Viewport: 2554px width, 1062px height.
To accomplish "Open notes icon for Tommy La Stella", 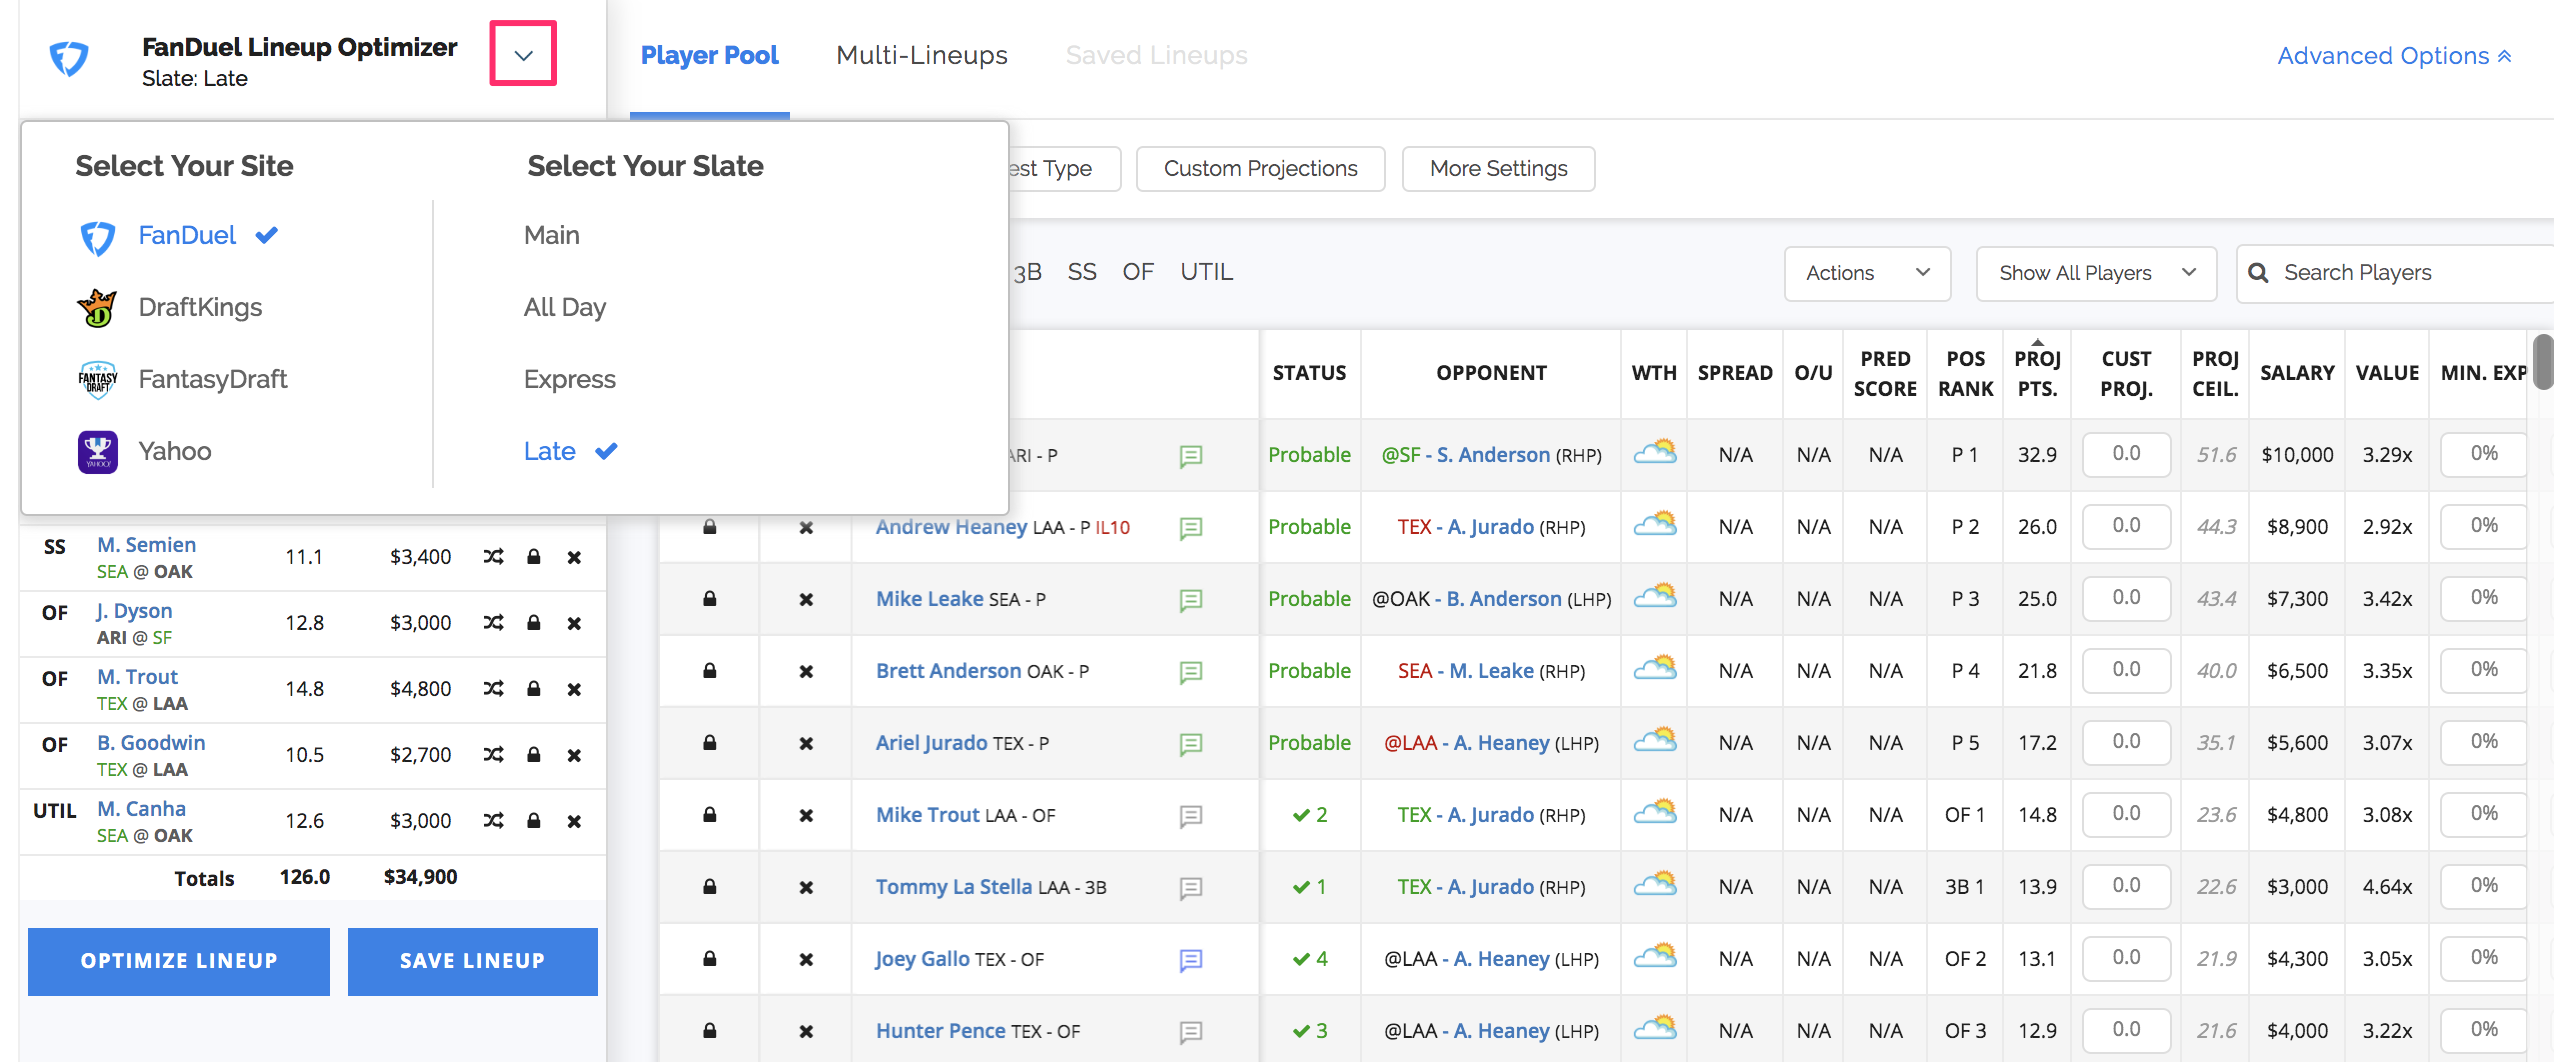I will click(x=1190, y=888).
